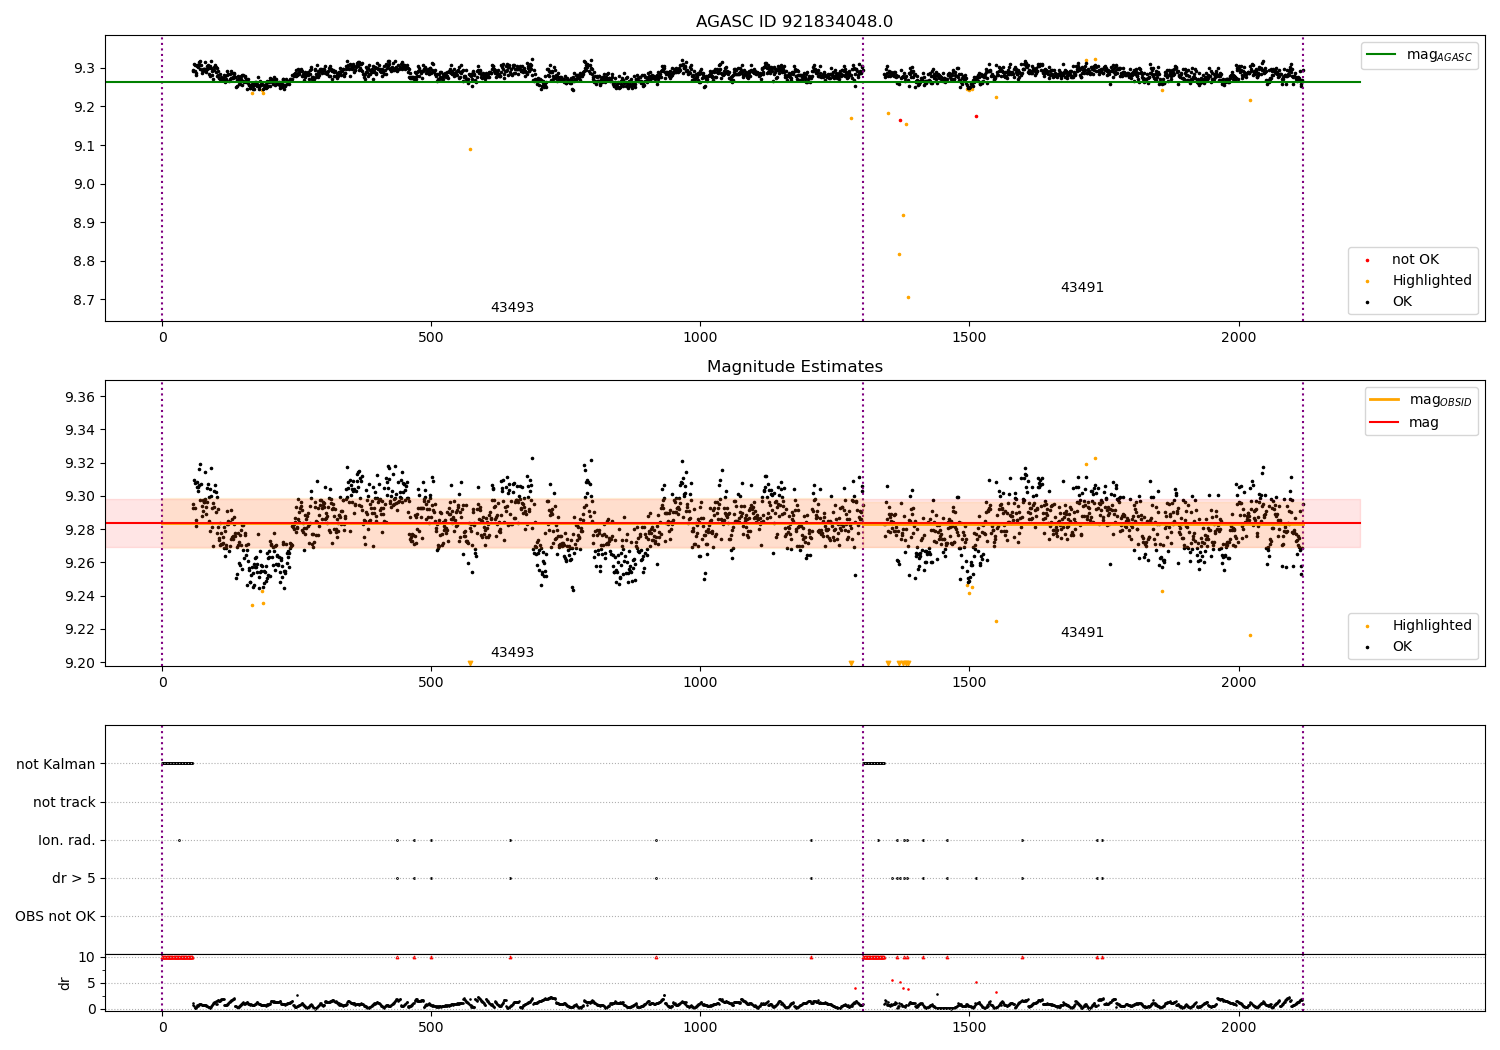Click the "Magnitude Estimates" subplot title
This screenshot has height=1050, width=1500.
[x=794, y=367]
